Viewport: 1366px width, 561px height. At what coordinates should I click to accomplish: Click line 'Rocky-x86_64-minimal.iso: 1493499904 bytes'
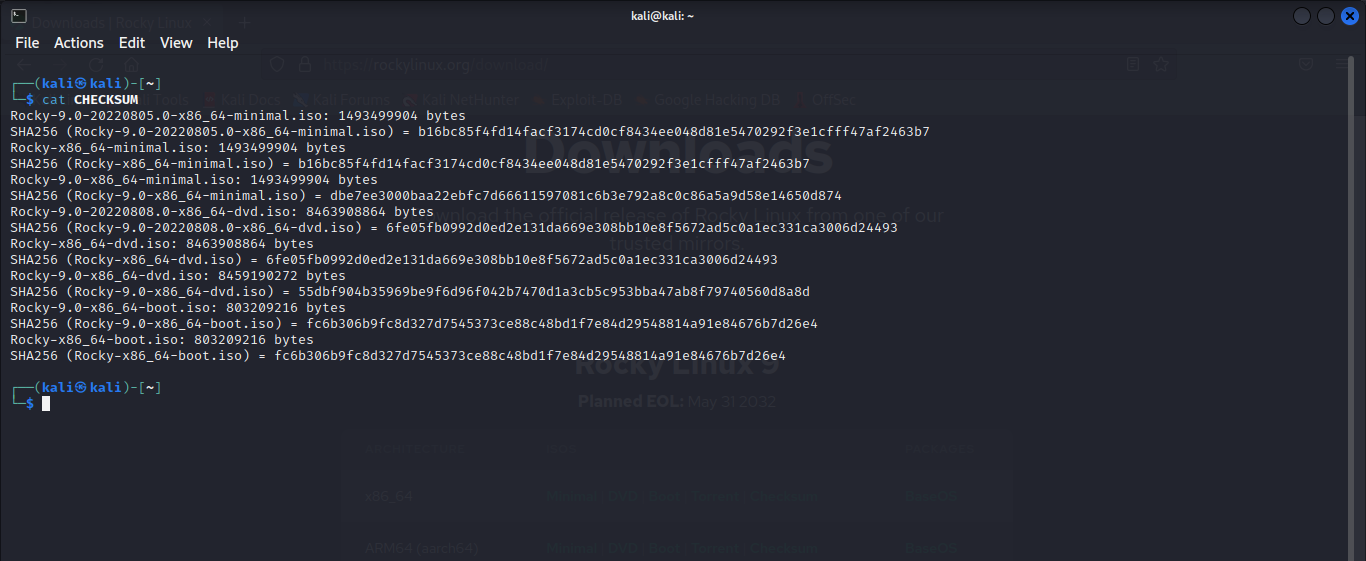(178, 147)
